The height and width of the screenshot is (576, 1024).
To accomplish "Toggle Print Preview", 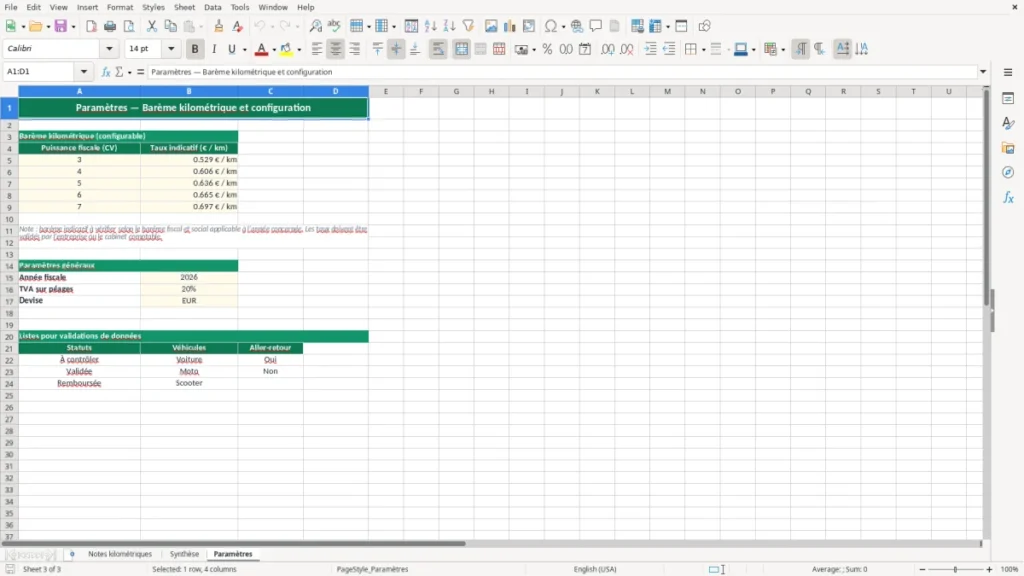I will pos(129,26).
